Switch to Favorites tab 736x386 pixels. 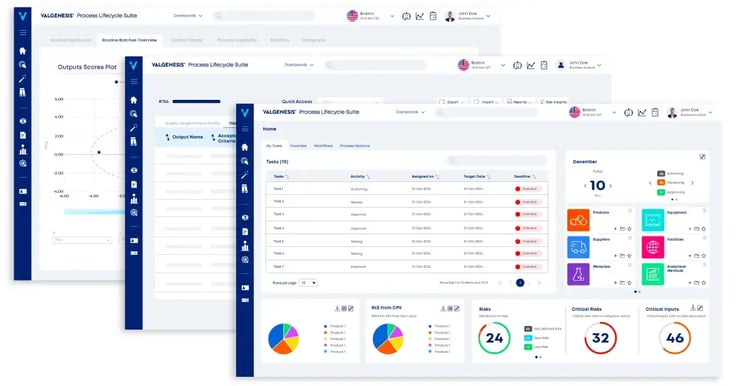pos(298,146)
